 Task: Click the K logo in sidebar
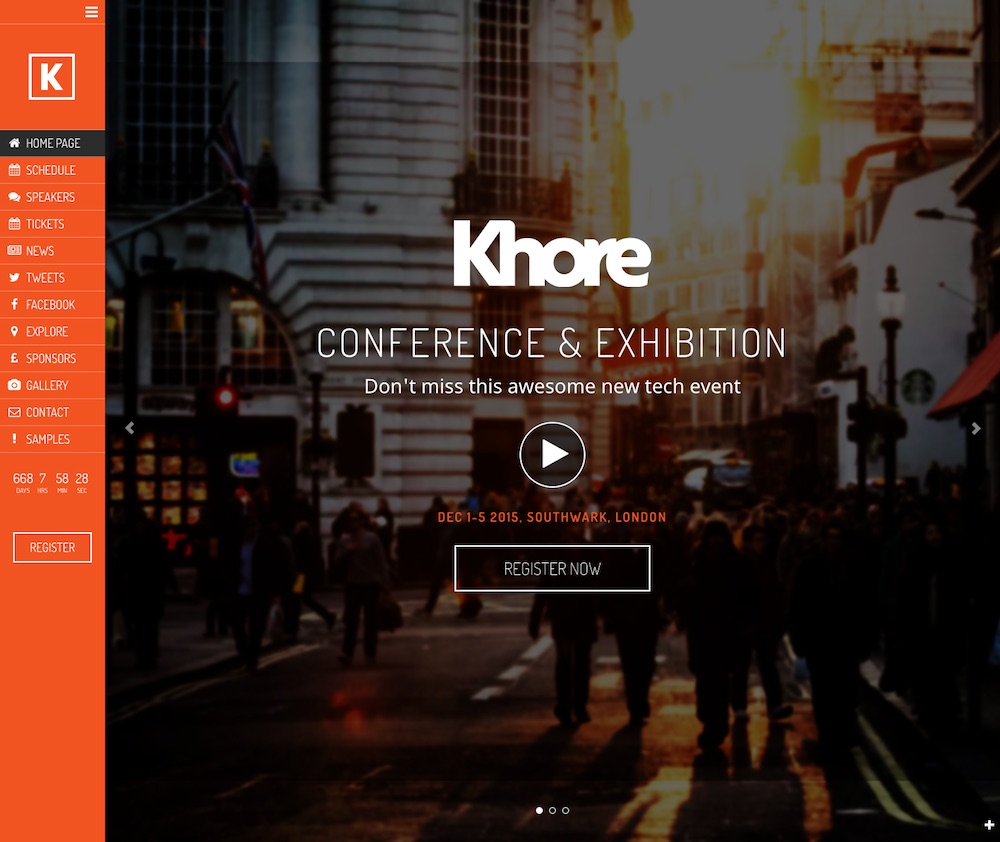tap(52, 77)
